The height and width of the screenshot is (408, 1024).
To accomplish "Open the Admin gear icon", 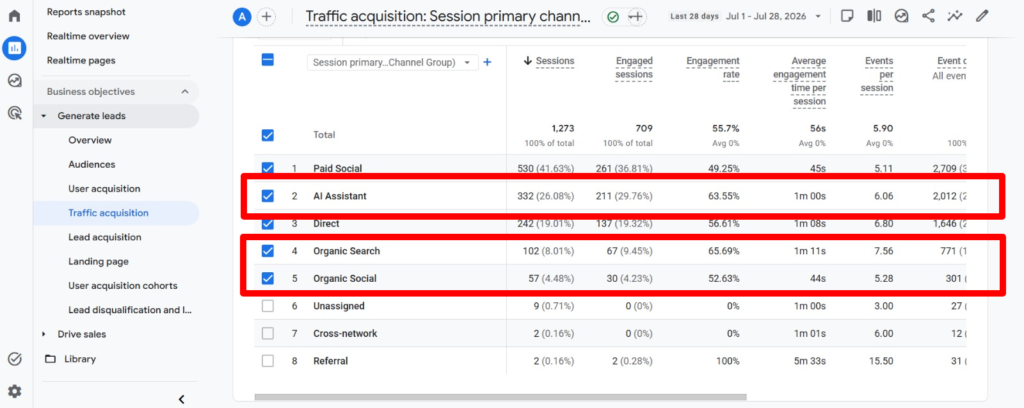I will [x=14, y=391].
